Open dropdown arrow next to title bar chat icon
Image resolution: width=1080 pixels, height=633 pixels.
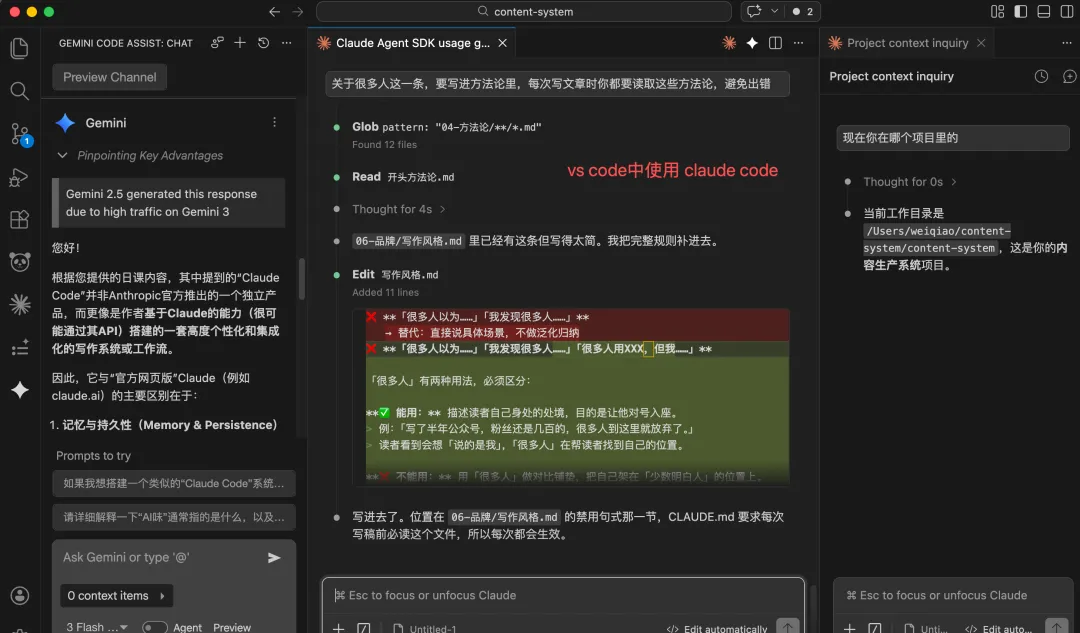(x=774, y=11)
